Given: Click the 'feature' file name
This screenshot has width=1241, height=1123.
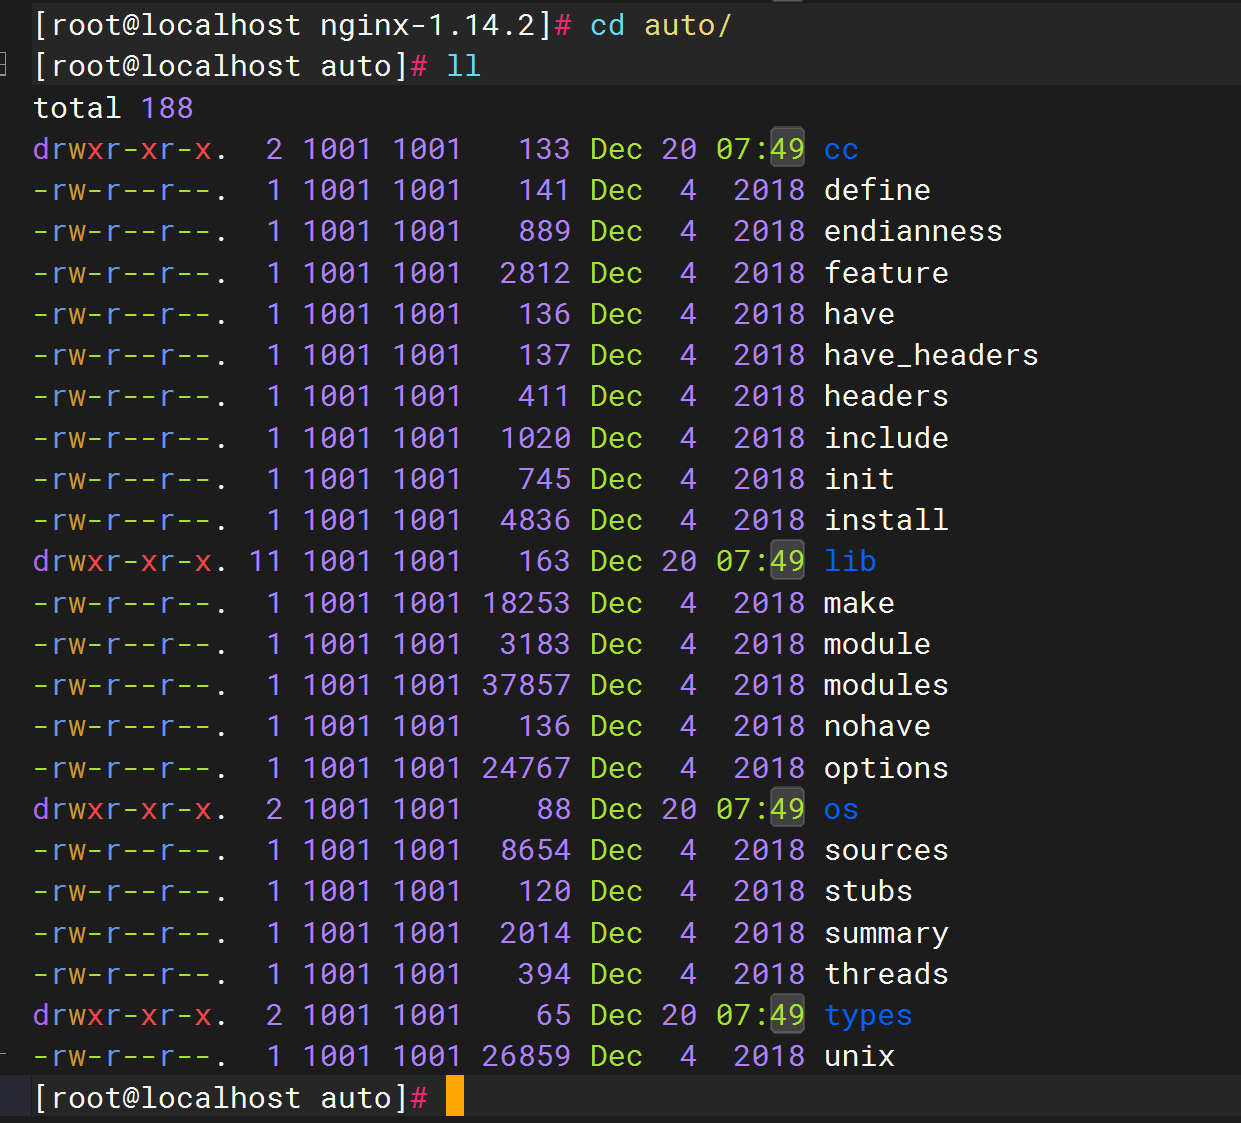Looking at the screenshot, I should (x=886, y=273).
